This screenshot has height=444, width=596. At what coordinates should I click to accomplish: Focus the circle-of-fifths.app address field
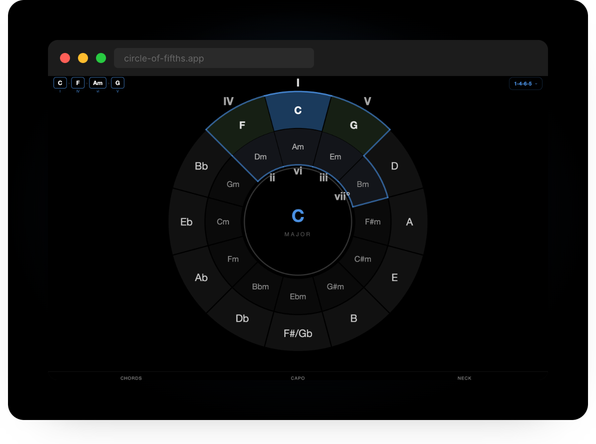(x=214, y=58)
